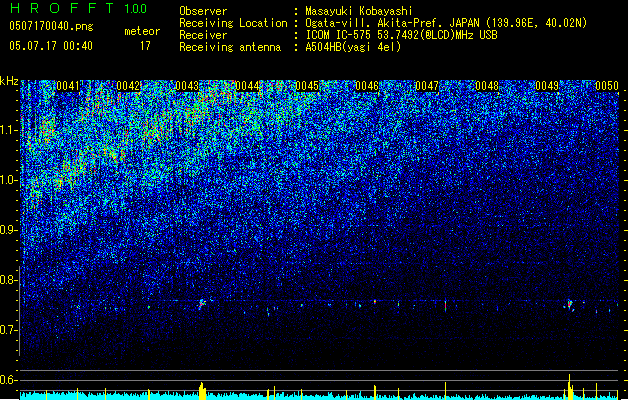
Task: Click the 0.8 frequency axis label
Action: tap(8, 280)
